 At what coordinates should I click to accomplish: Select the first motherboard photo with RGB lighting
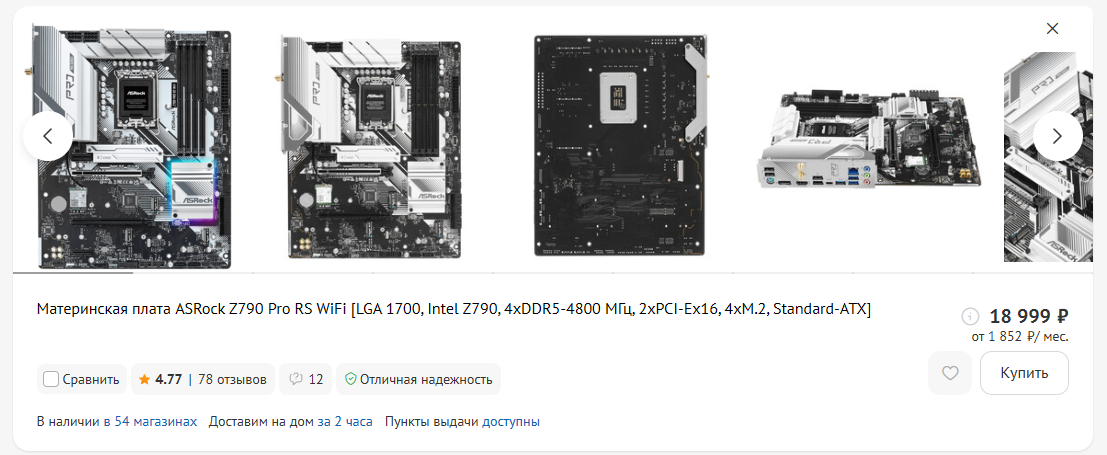point(132,148)
